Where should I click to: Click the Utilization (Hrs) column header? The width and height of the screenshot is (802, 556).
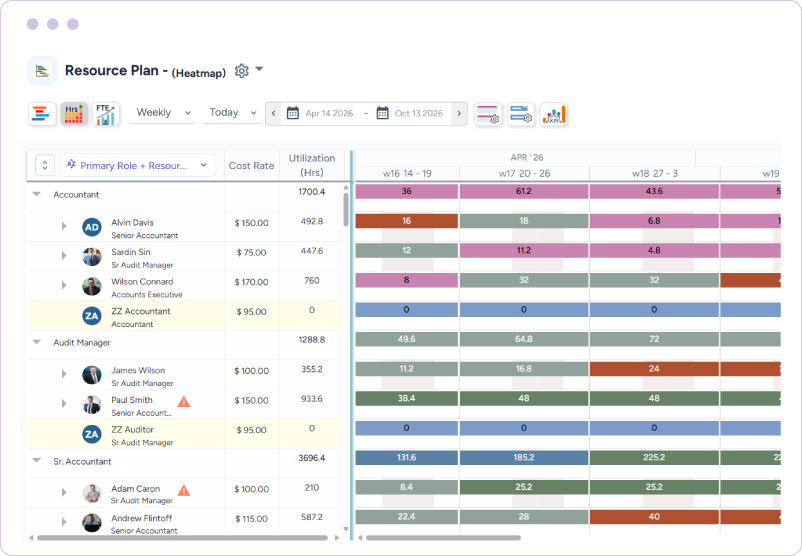(312, 165)
